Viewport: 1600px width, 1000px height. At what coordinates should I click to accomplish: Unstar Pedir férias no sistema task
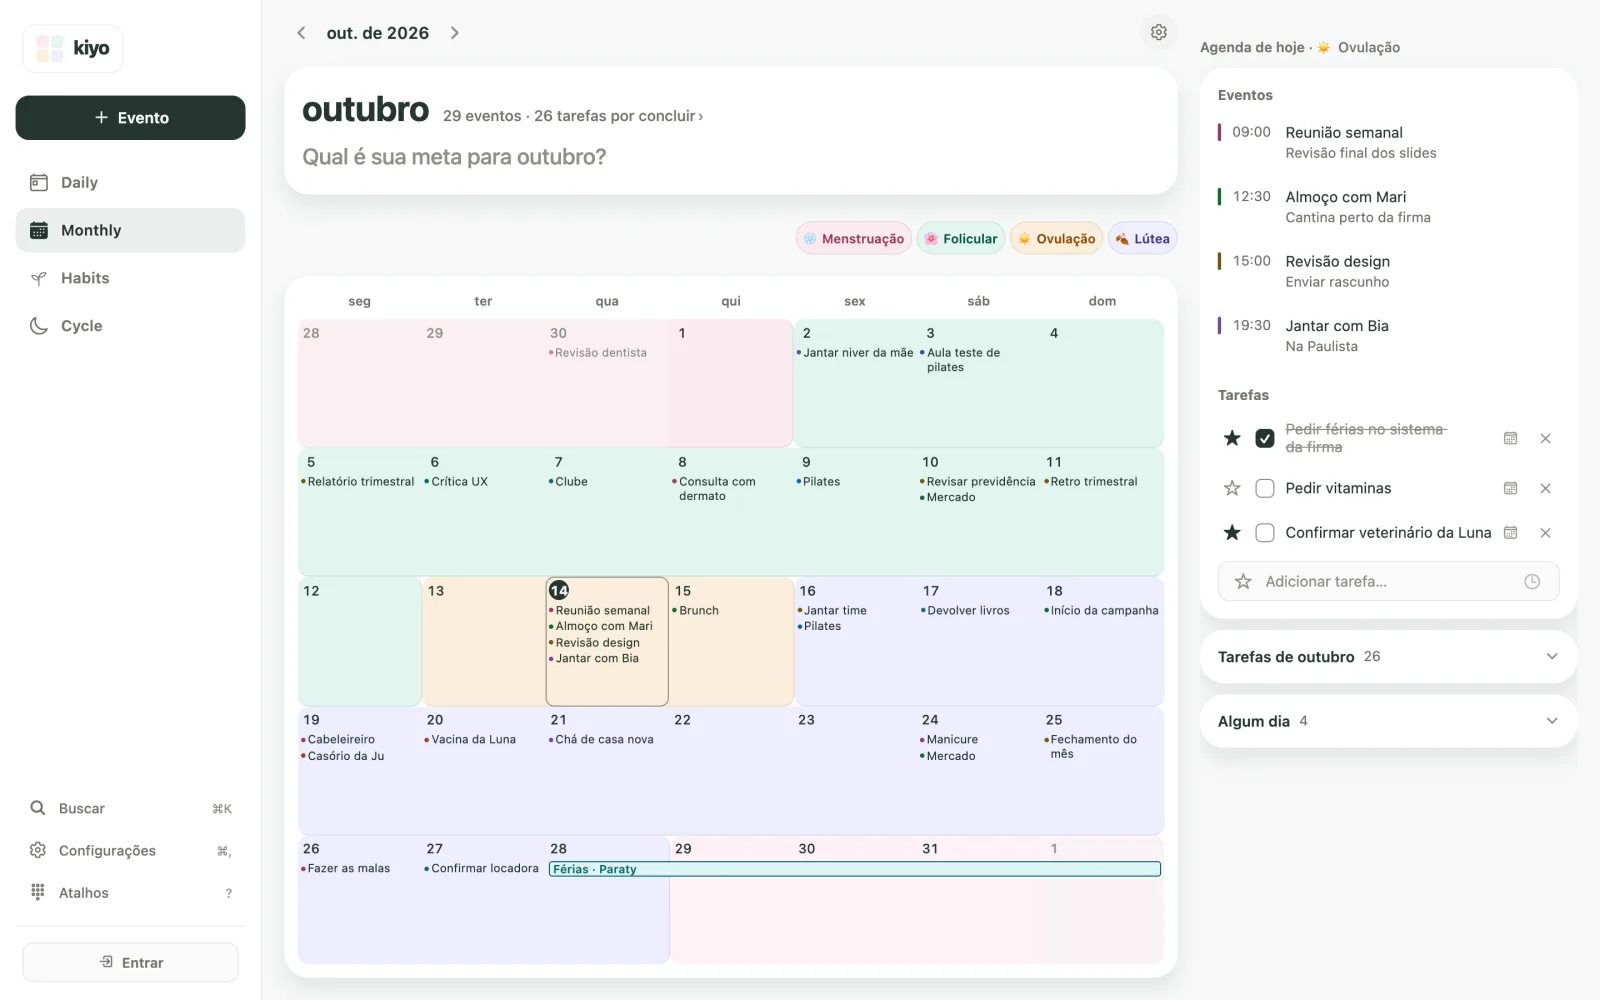[1232, 438]
